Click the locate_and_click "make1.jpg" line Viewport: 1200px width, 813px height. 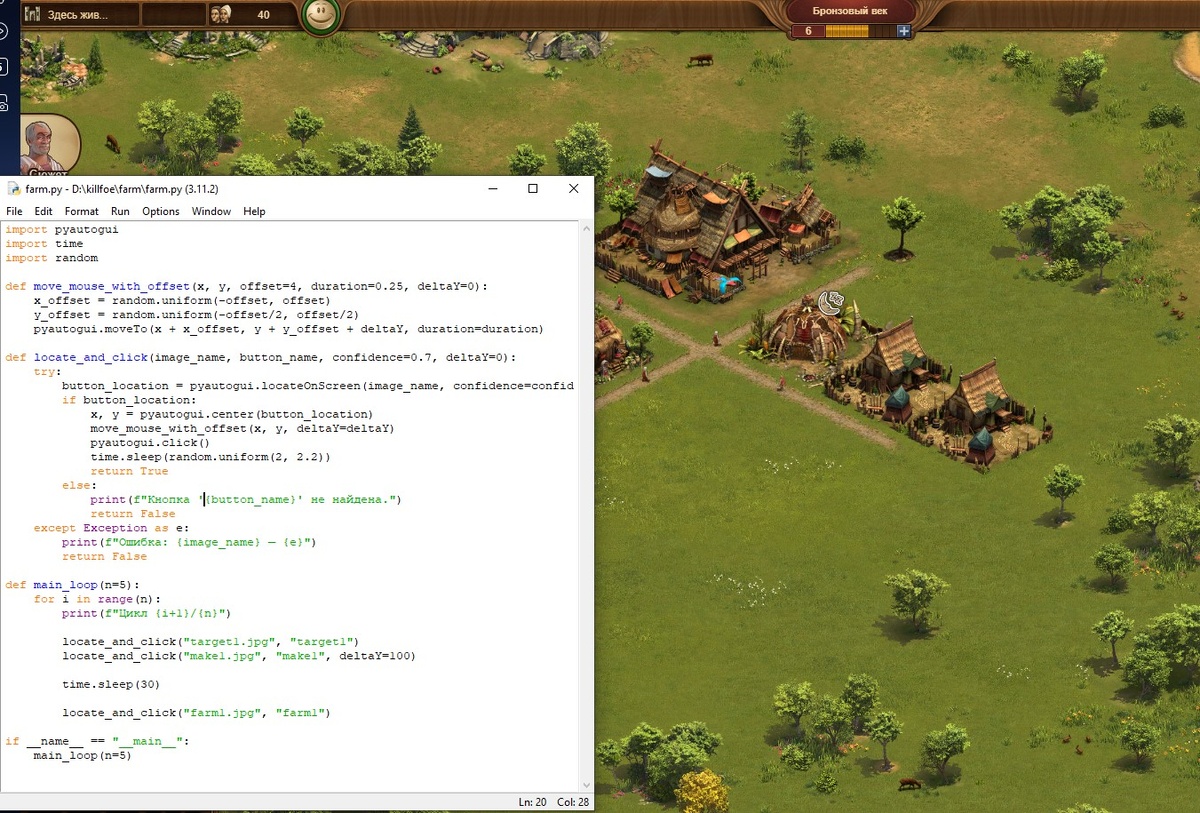click(x=238, y=656)
